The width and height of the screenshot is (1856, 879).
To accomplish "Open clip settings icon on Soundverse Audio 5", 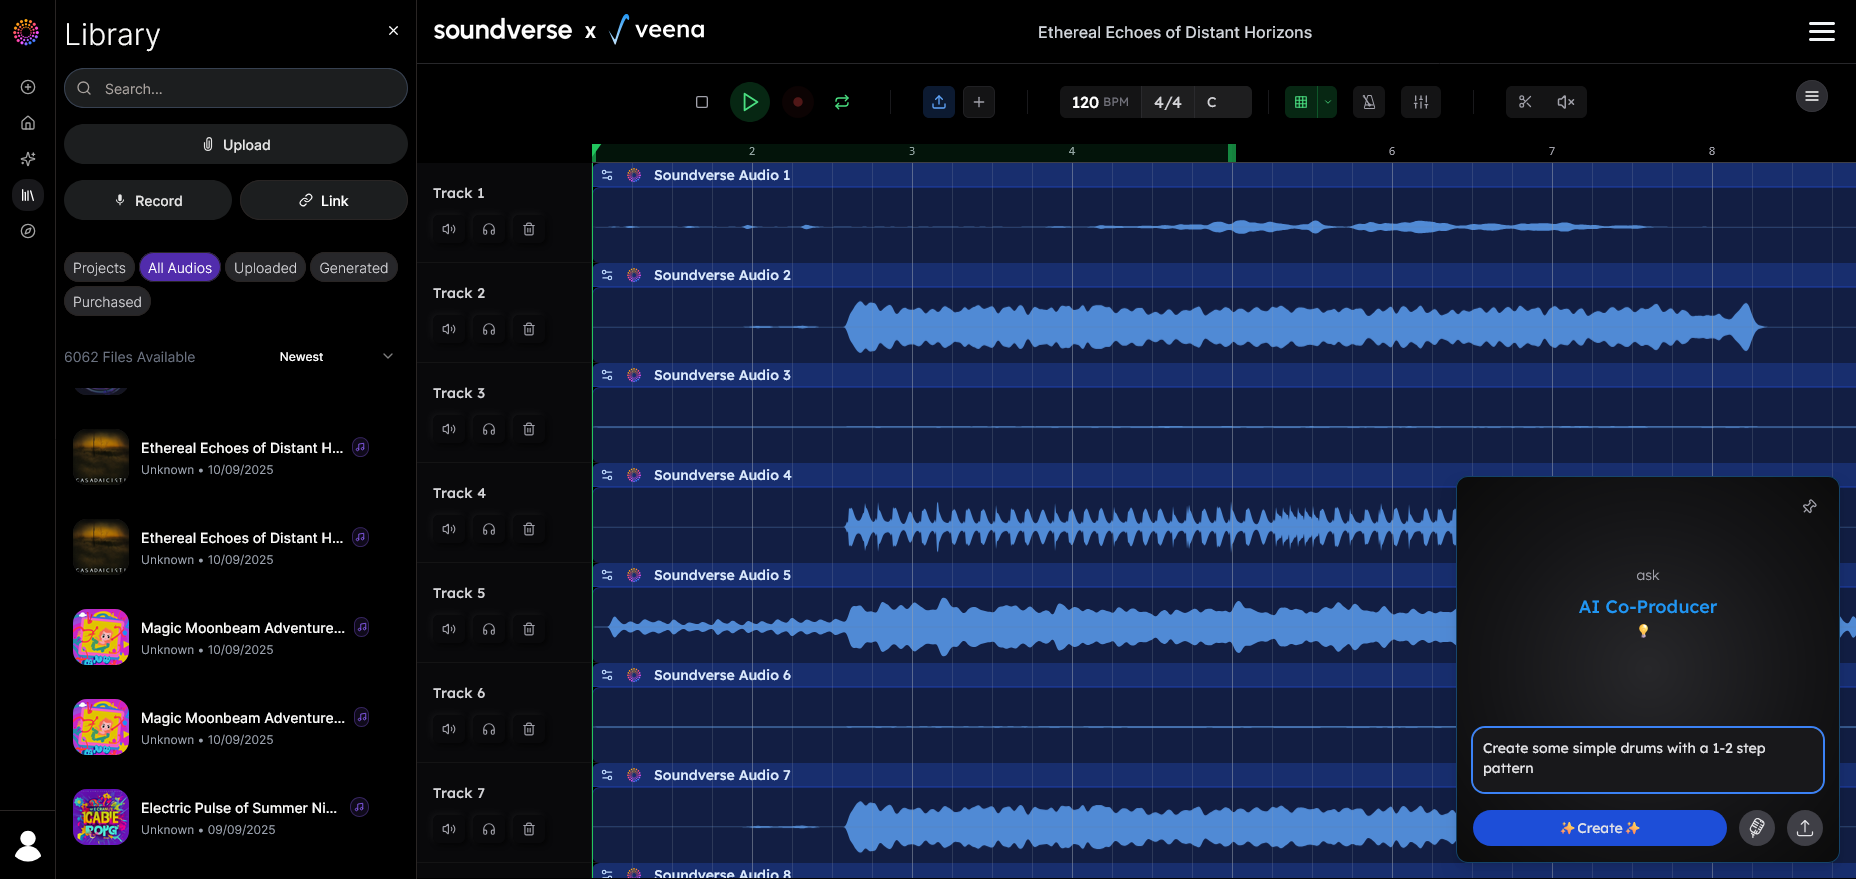I will click(x=607, y=575).
